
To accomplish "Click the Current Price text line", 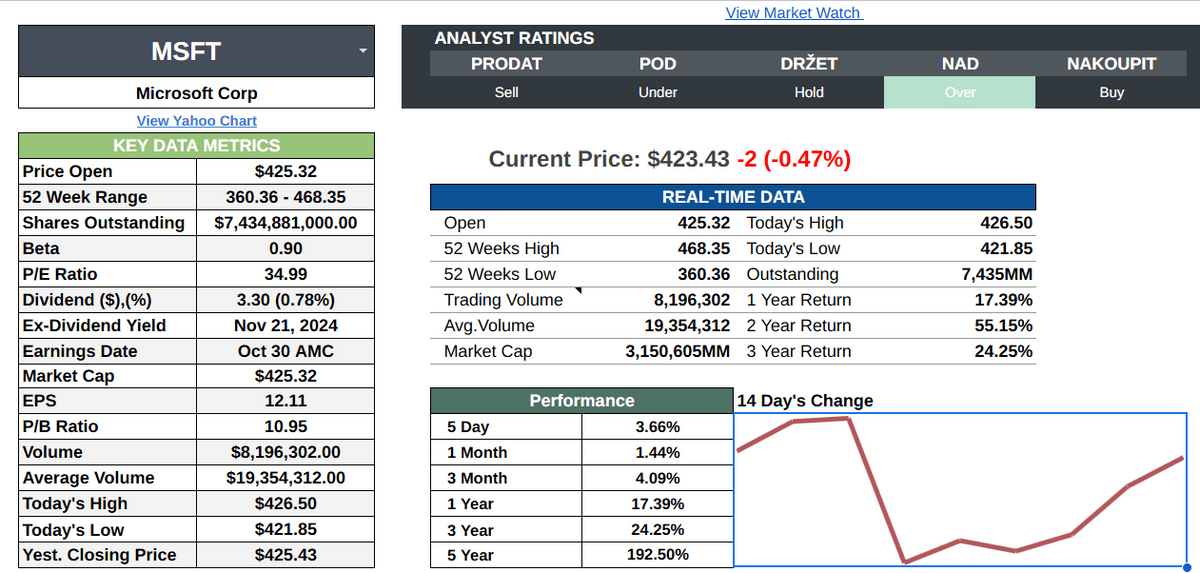I will click(x=669, y=159).
